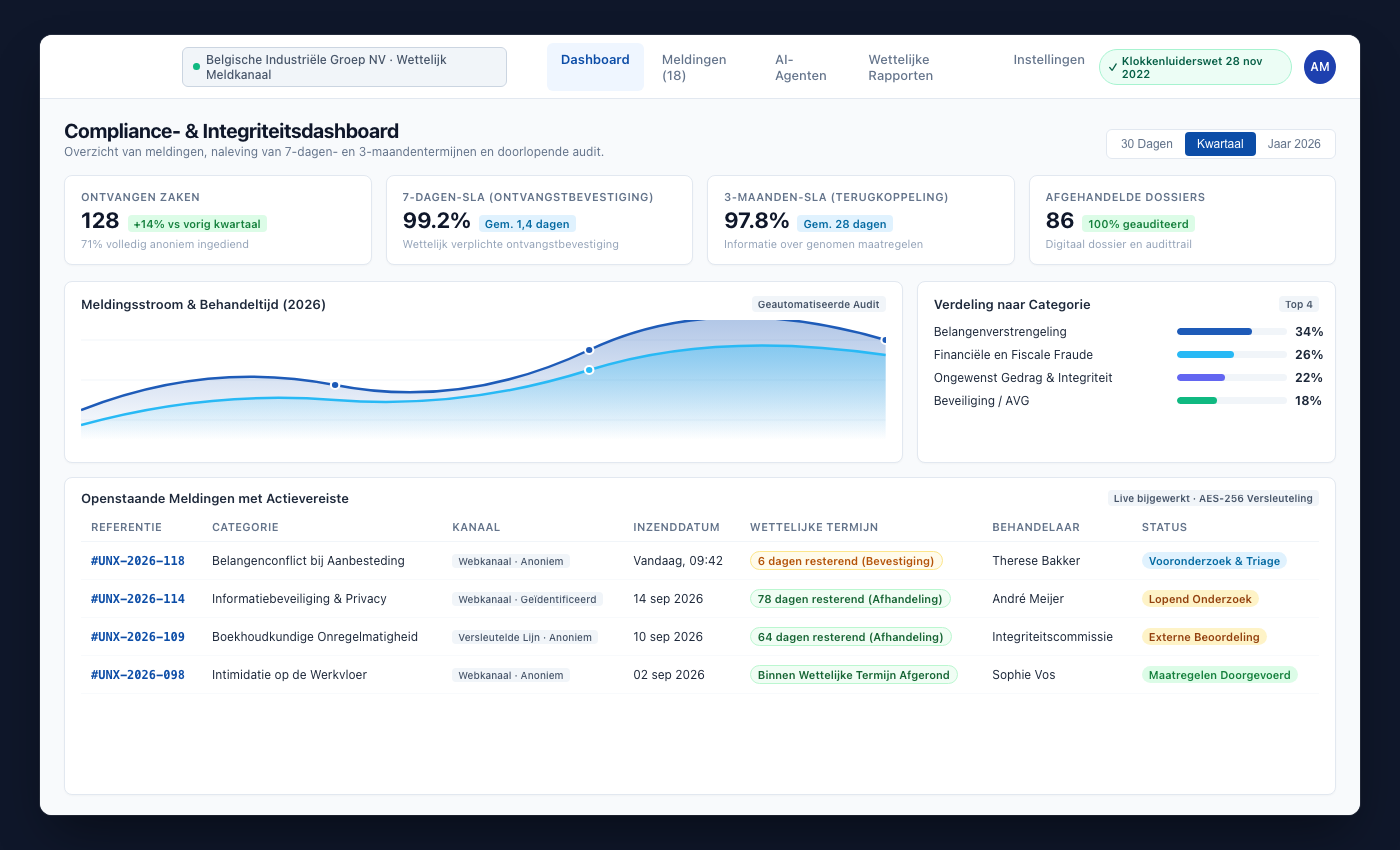
Task: Open case #UNX-2026-098
Action: click(x=138, y=675)
